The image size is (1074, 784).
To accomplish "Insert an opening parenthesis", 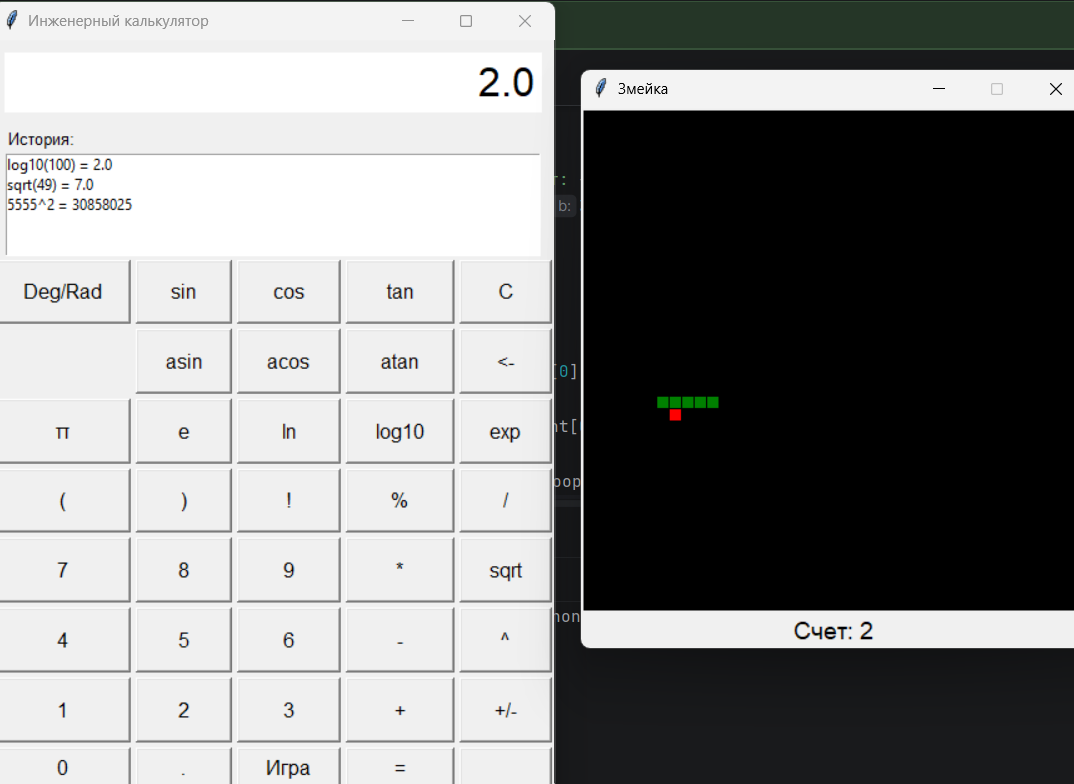I will tap(64, 501).
